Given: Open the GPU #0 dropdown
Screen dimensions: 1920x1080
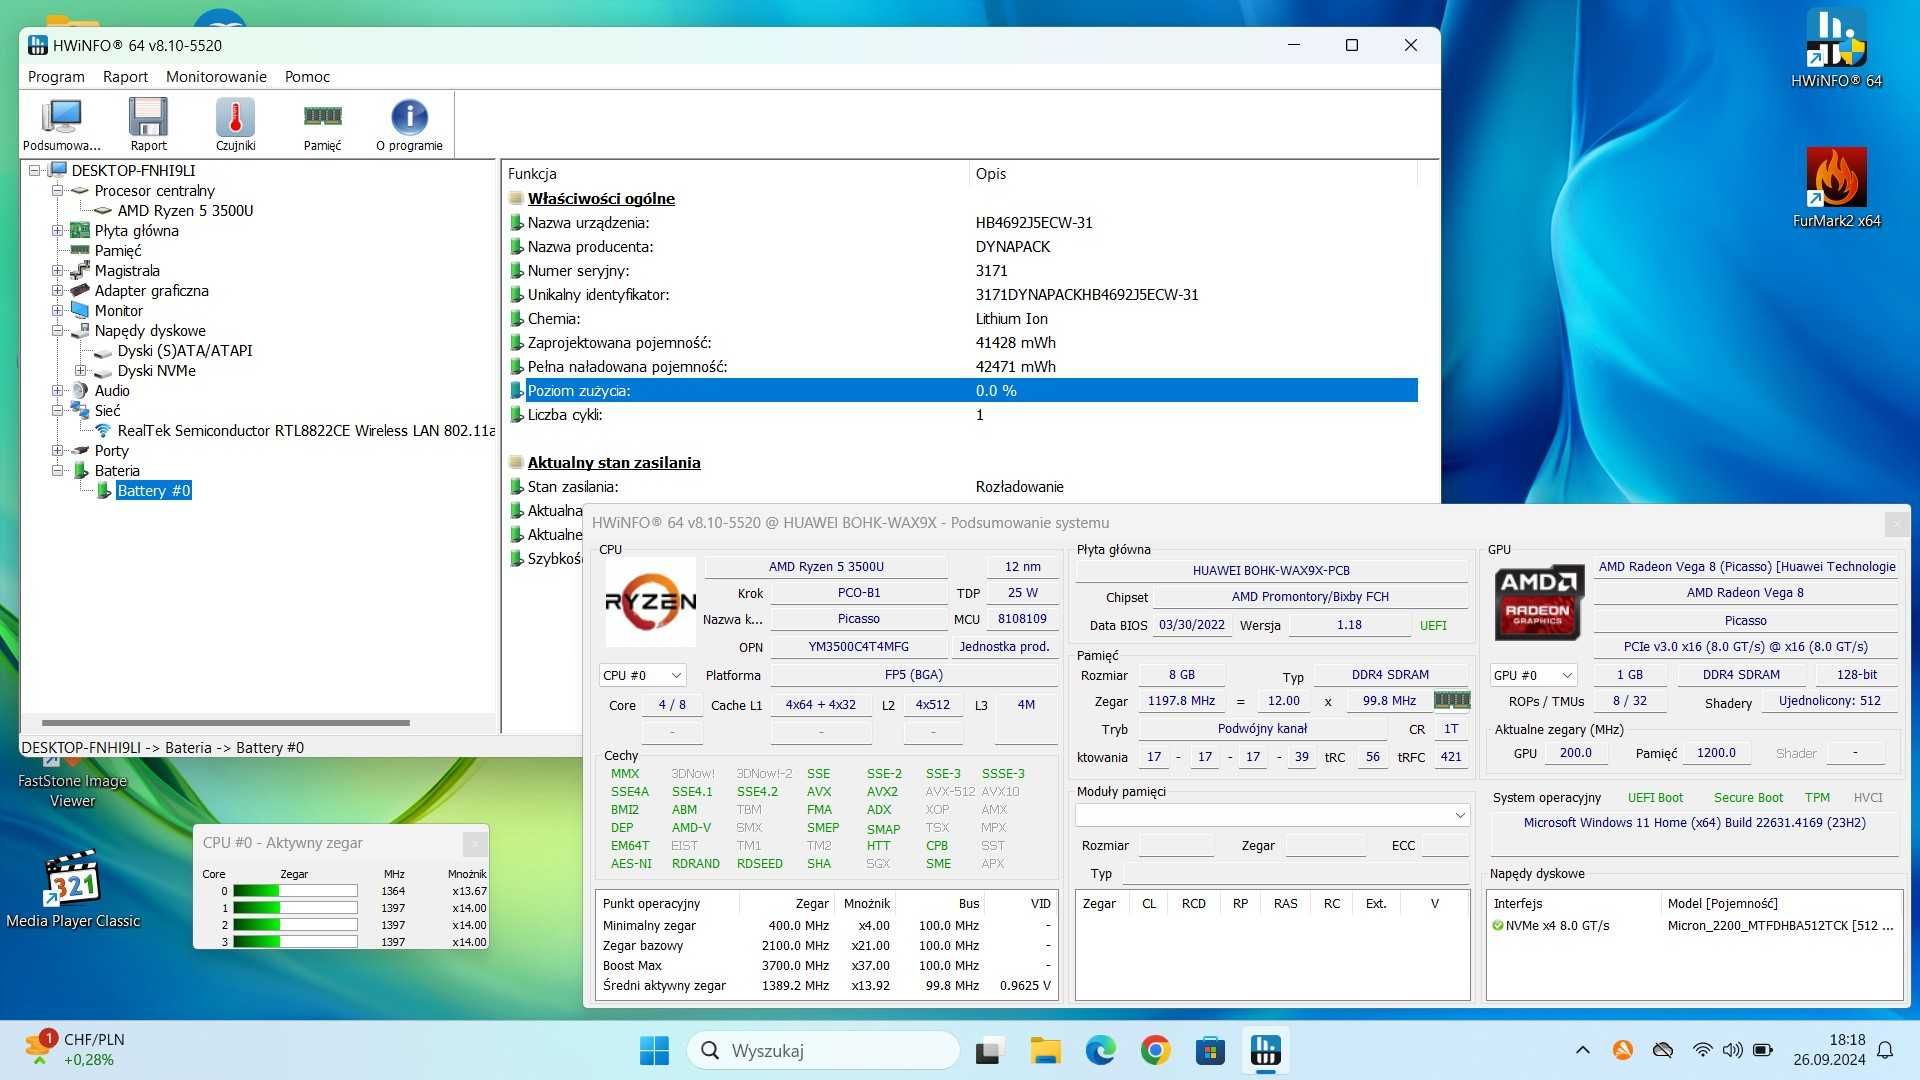Looking at the screenshot, I should pos(1533,676).
